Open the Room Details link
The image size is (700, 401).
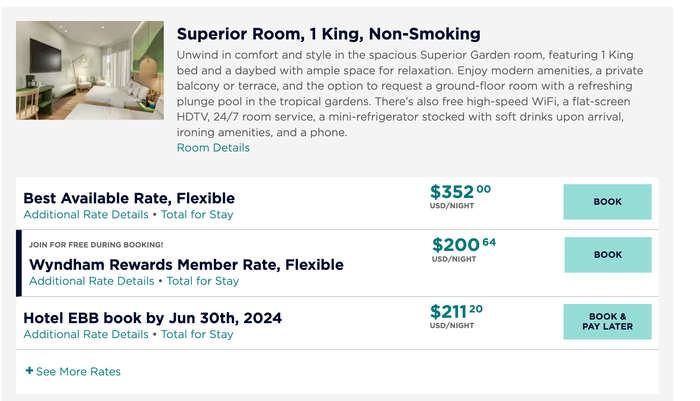213,148
